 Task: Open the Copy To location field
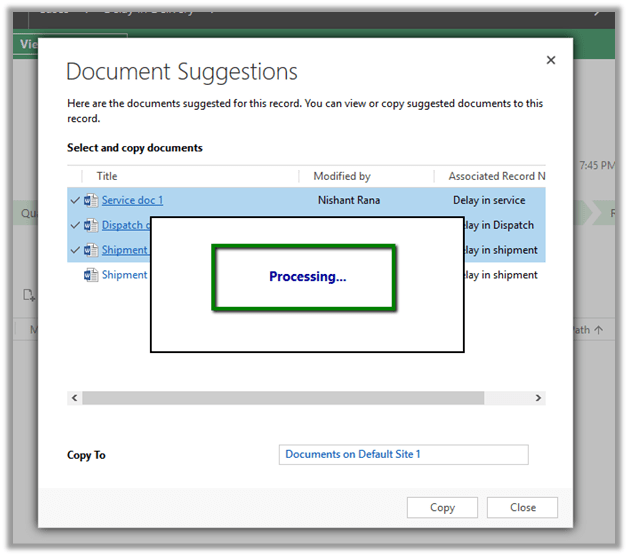(403, 455)
